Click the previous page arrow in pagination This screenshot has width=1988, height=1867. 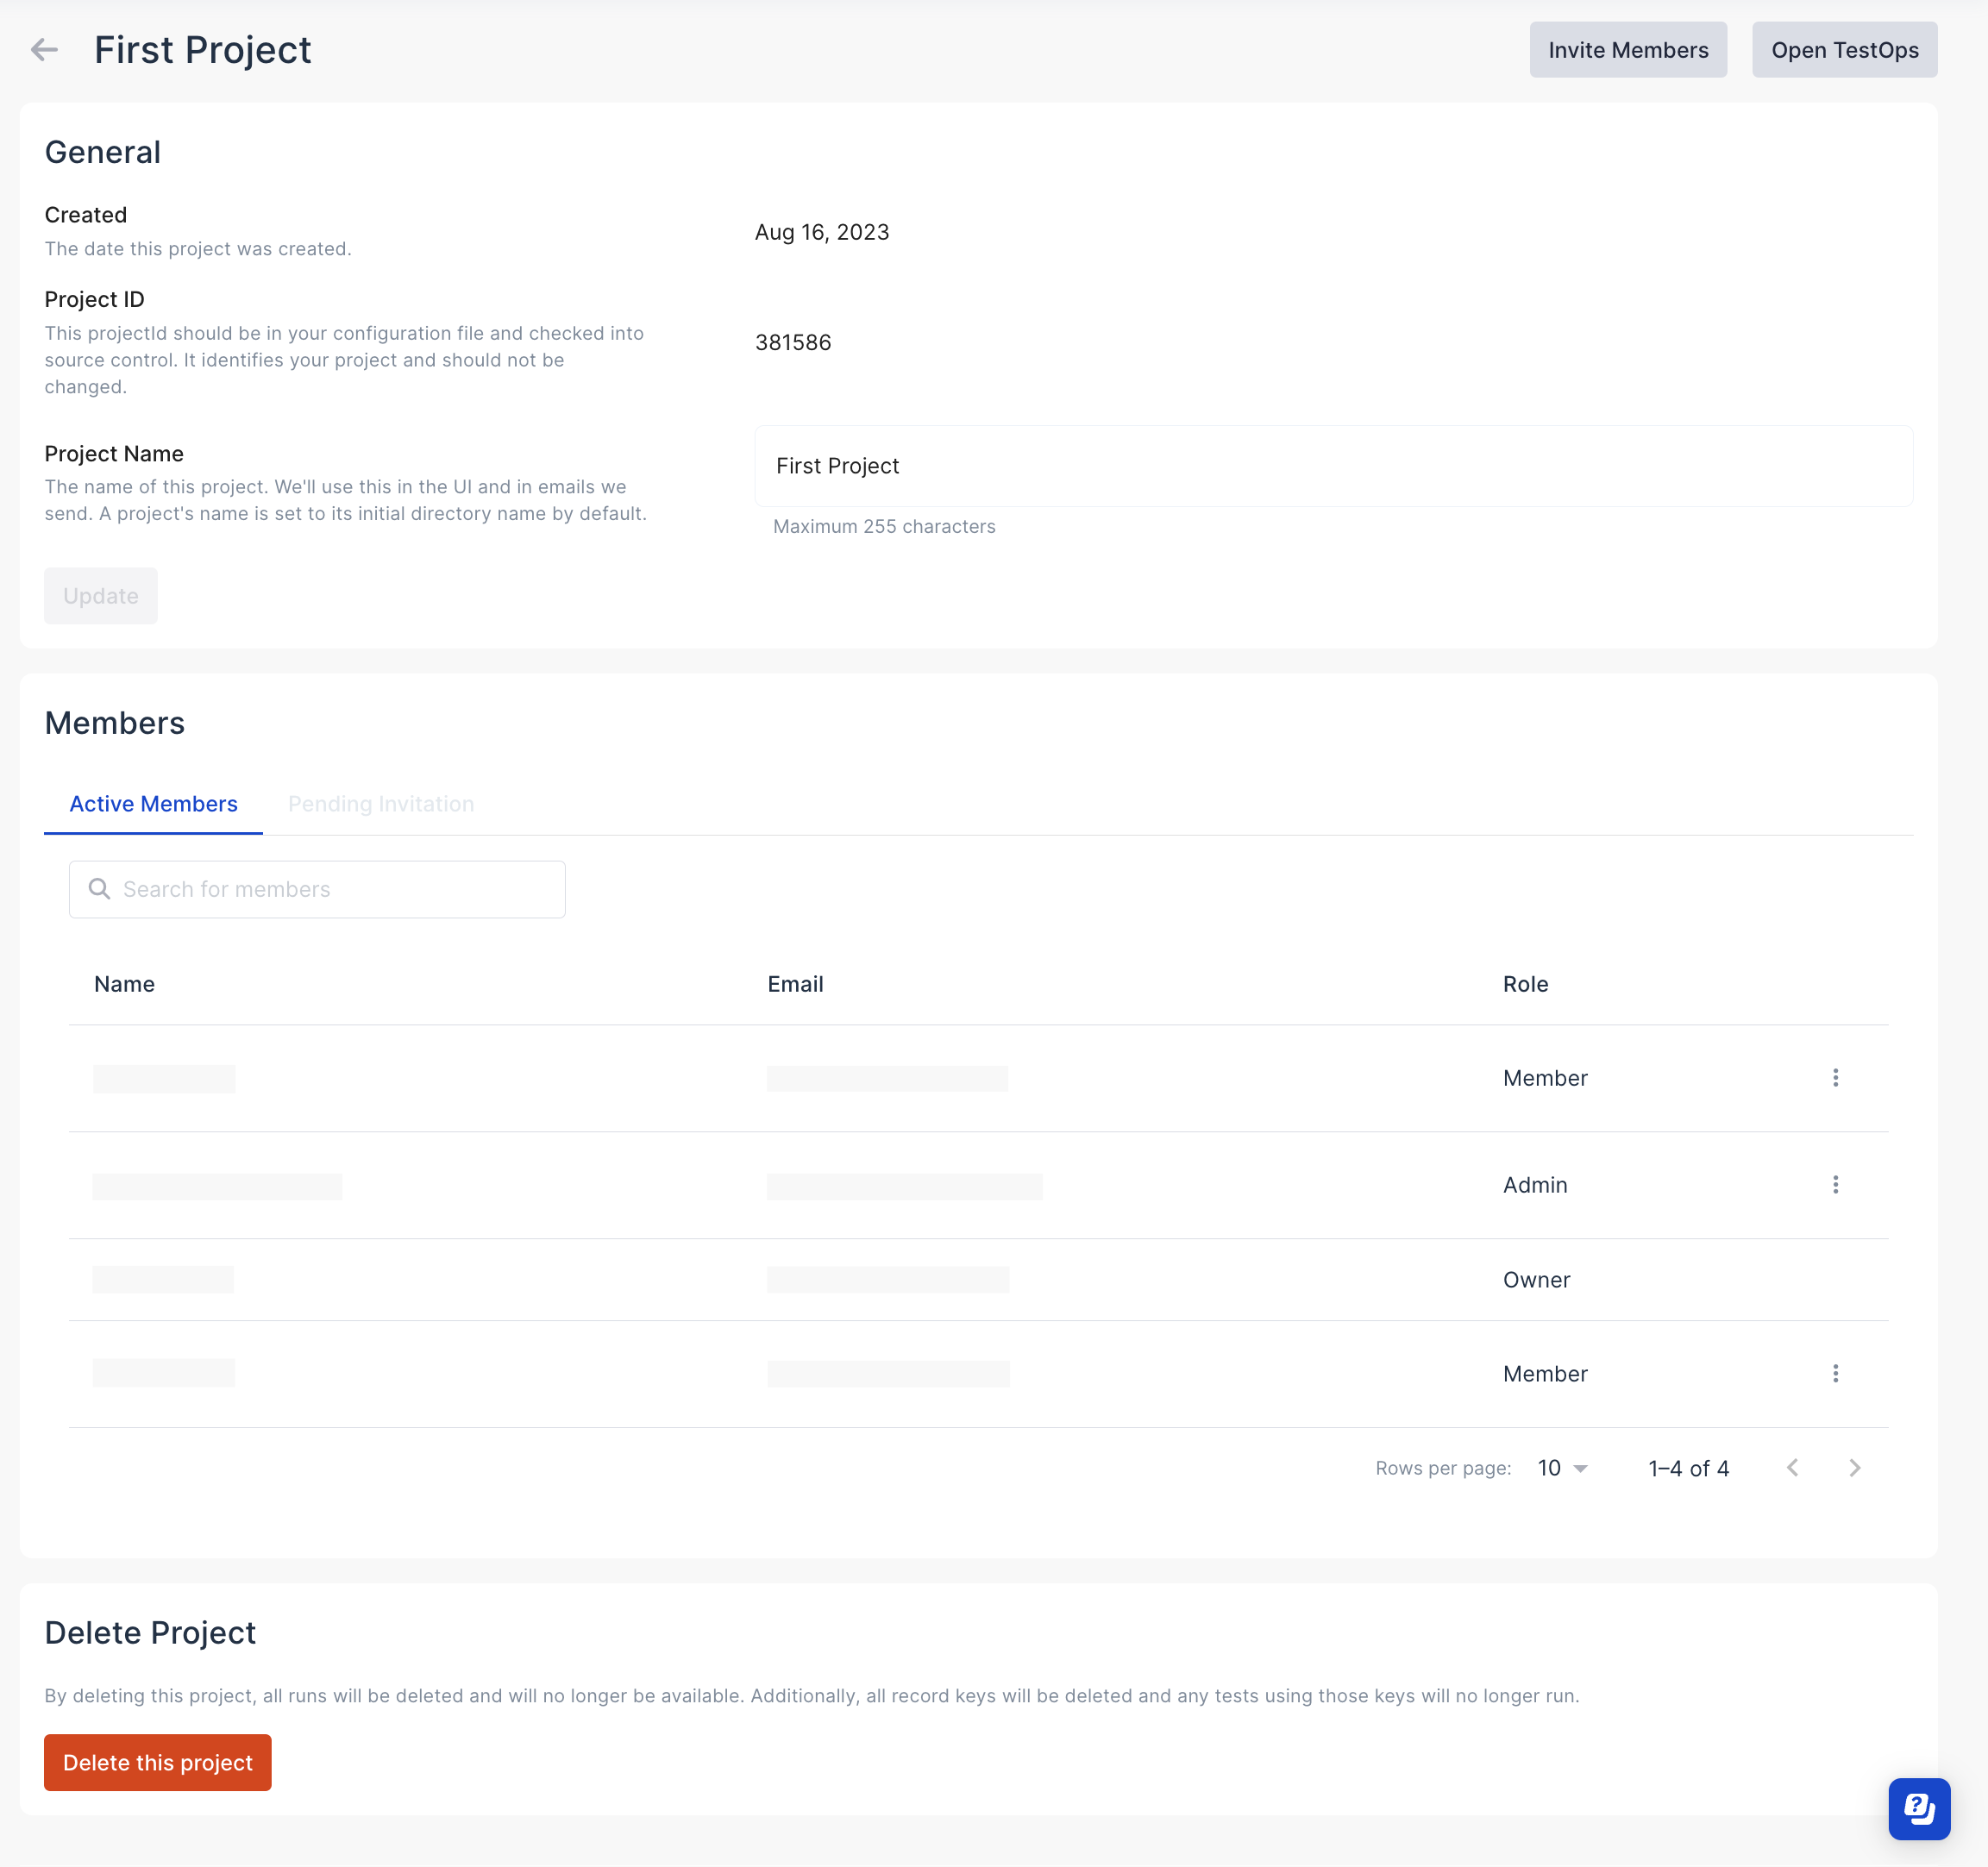pos(1792,1467)
